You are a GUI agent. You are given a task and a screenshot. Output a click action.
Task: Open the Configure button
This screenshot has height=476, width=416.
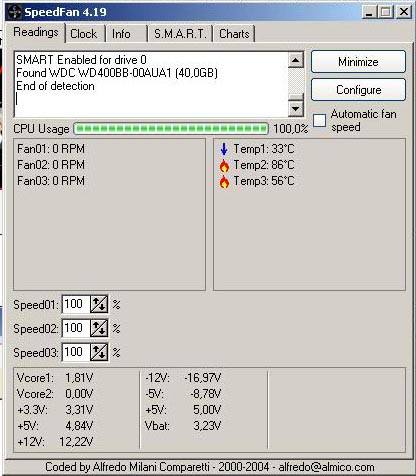358,90
